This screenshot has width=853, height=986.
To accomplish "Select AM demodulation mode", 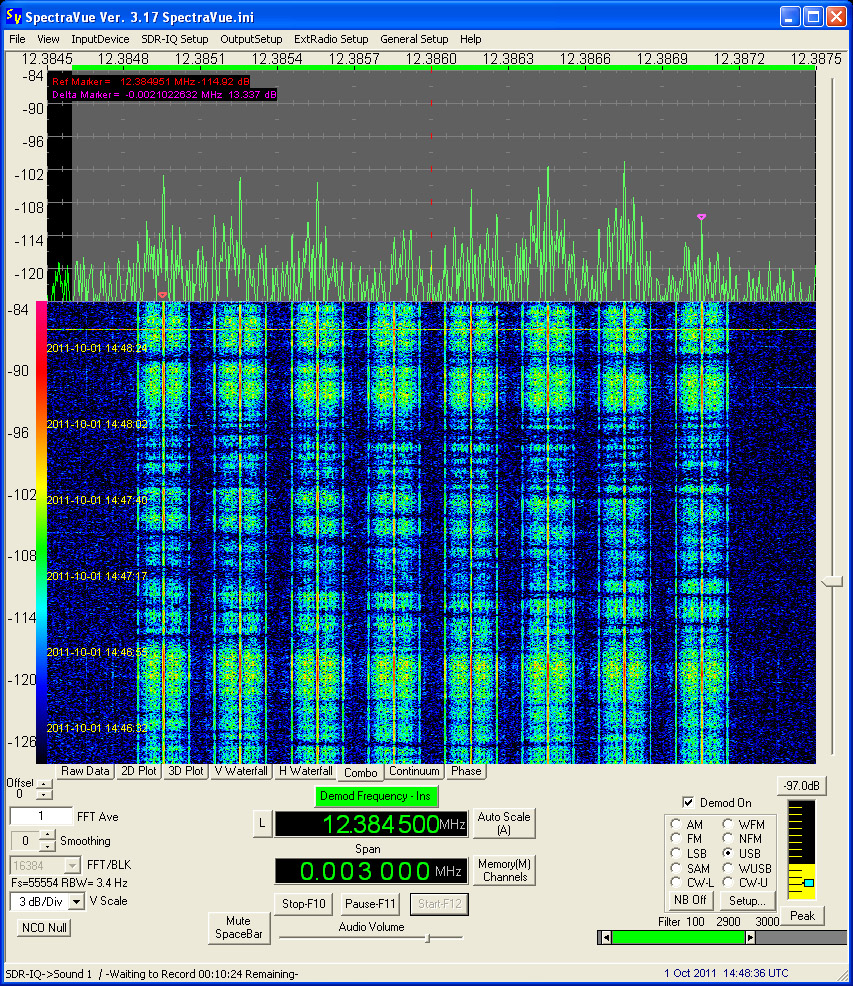I will pyautogui.click(x=676, y=824).
